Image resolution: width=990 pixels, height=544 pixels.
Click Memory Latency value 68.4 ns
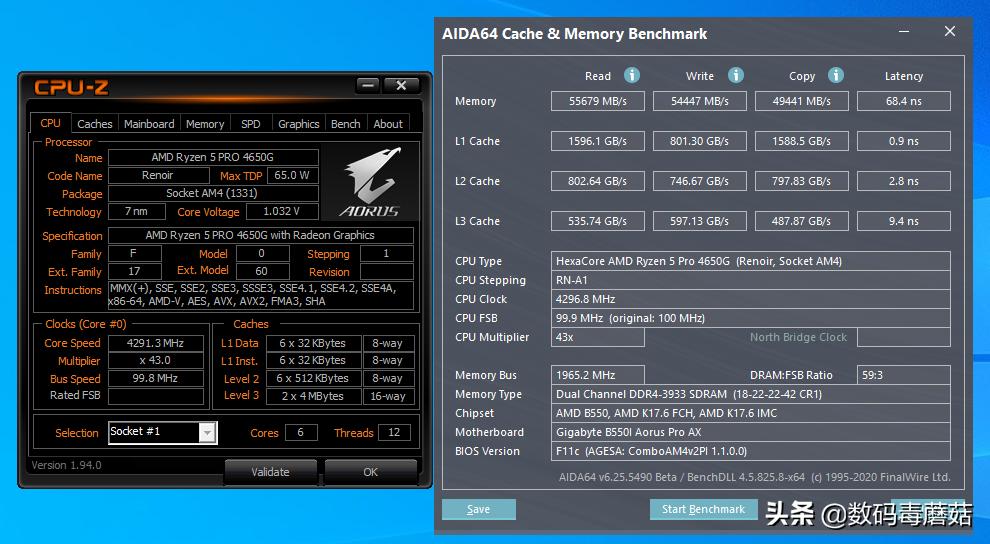(904, 101)
